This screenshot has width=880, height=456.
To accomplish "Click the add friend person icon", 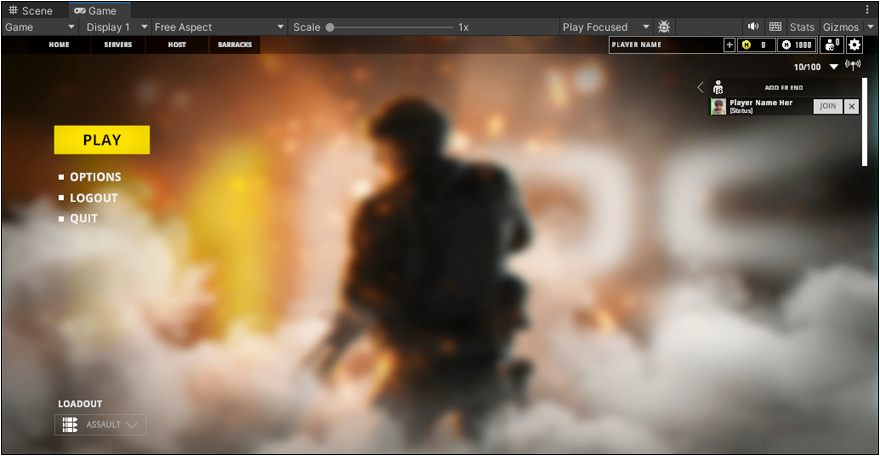I will pos(717,88).
